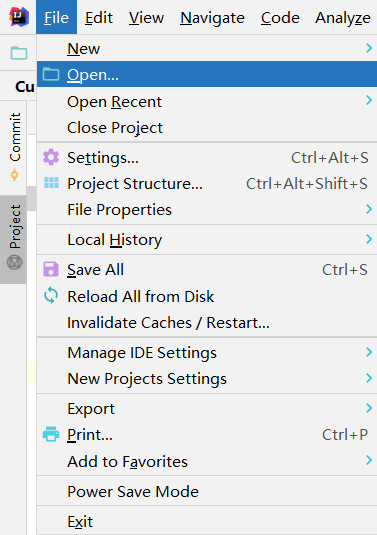Expand the Open Recent submenu
This screenshot has height=535, width=377.
coord(207,101)
